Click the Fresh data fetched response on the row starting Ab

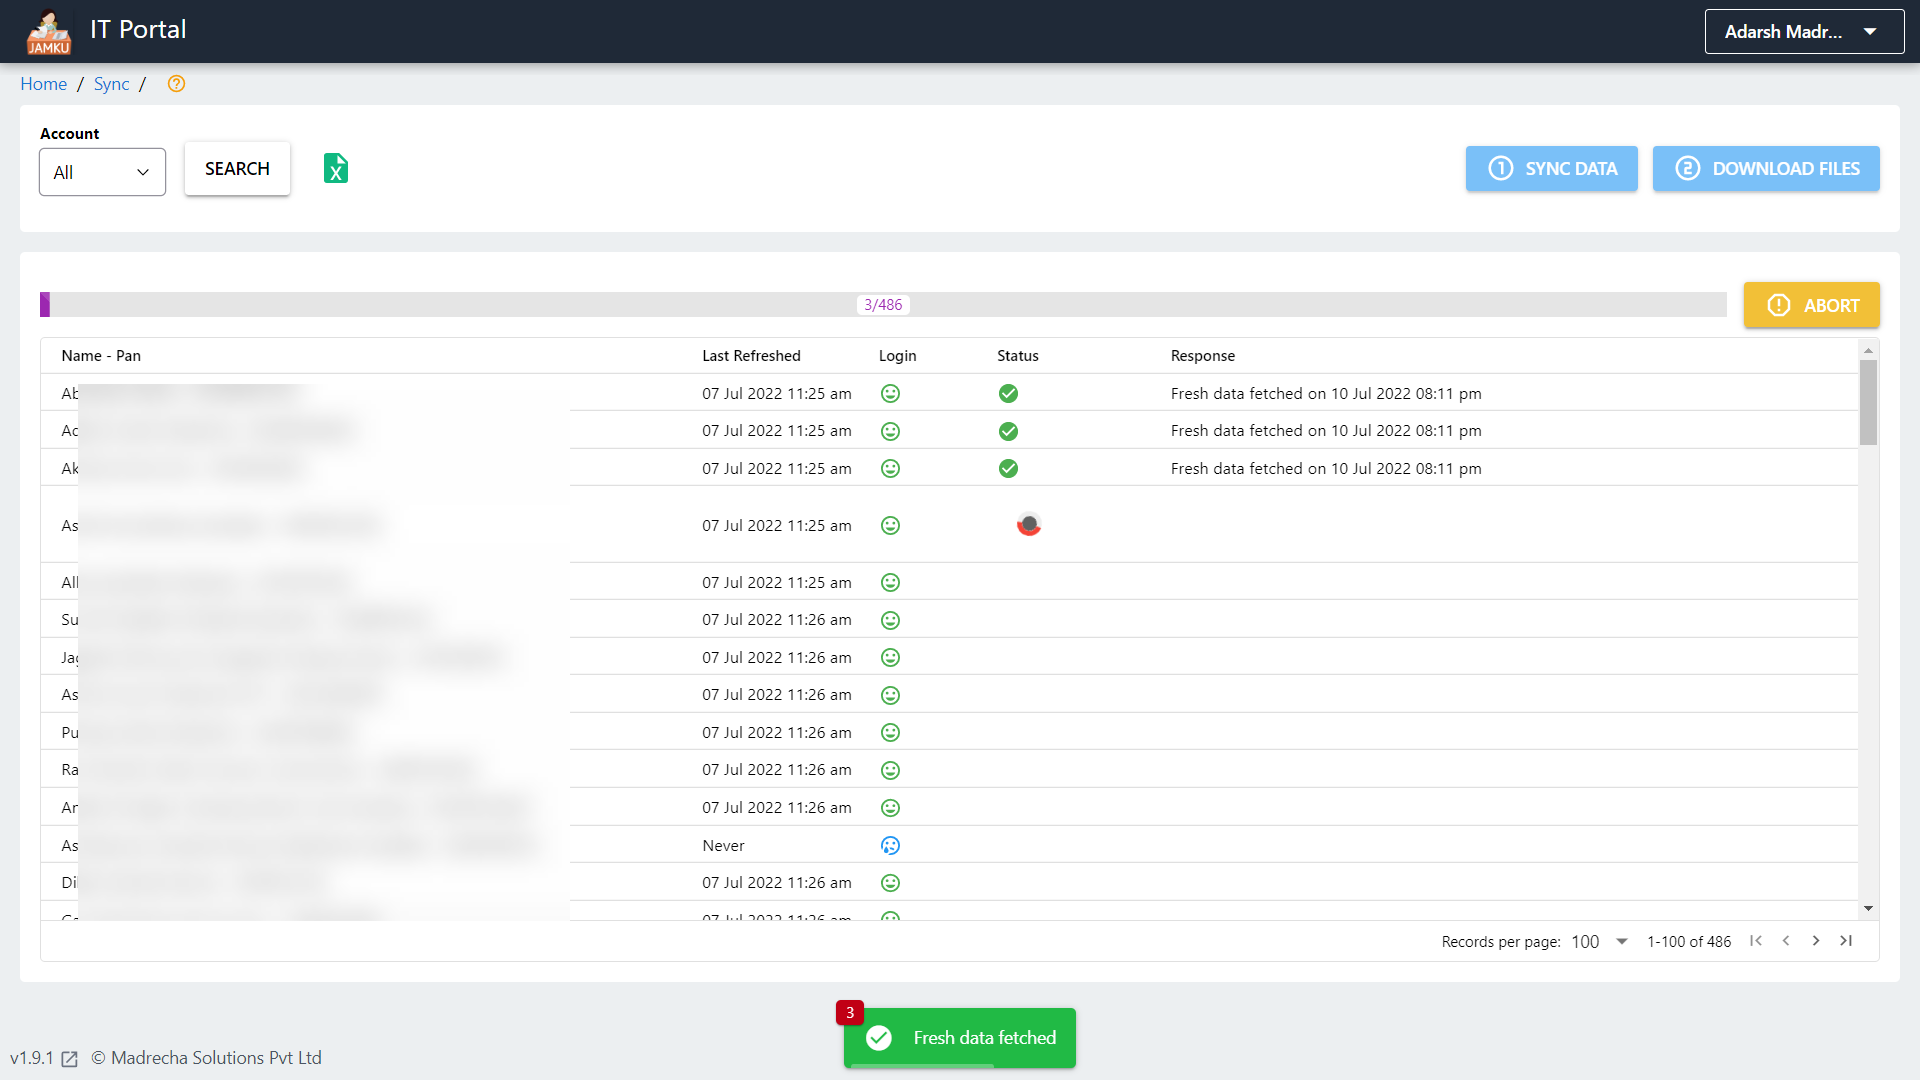1326,394
